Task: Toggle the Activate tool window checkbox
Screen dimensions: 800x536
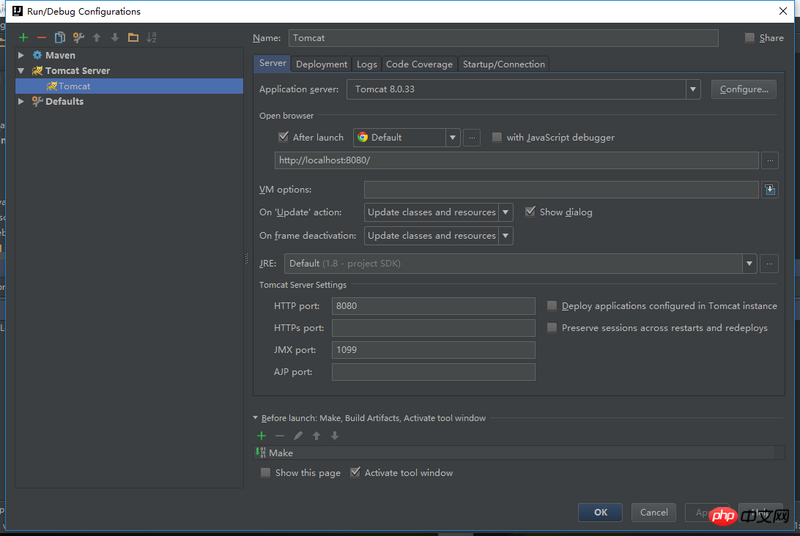Action: coord(355,472)
